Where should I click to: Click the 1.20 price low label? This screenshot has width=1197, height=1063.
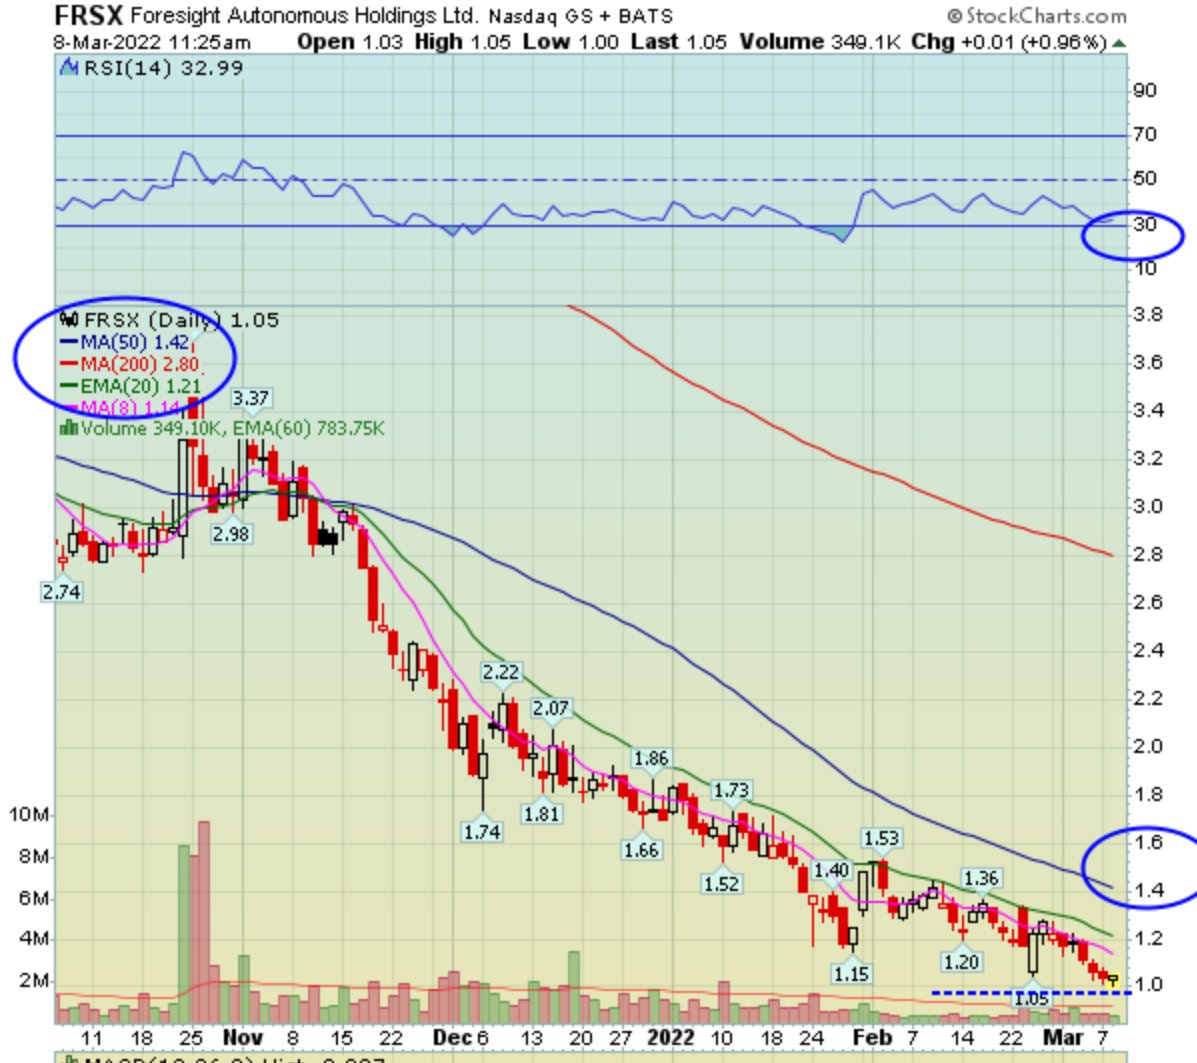coord(960,961)
